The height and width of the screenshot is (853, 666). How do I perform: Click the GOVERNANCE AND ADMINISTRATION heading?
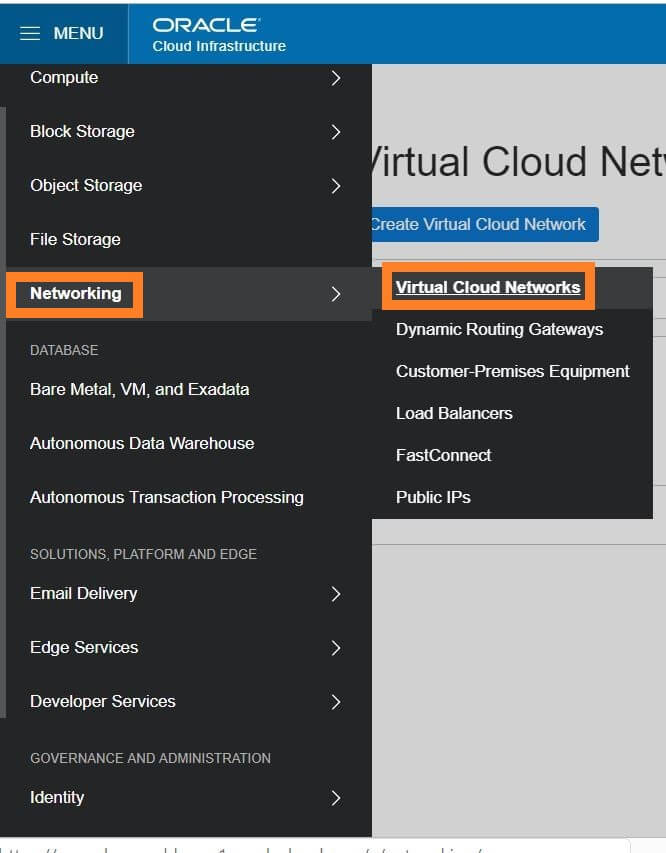150,758
